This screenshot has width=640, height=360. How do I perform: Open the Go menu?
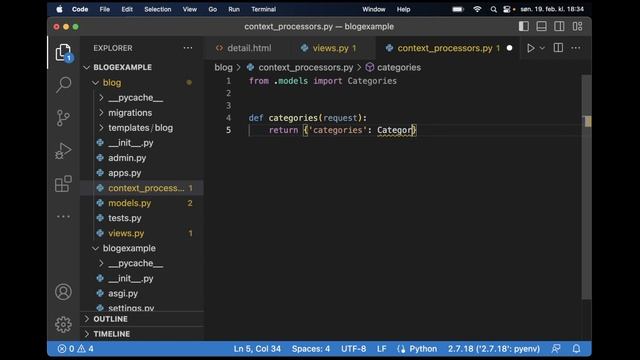coord(213,9)
